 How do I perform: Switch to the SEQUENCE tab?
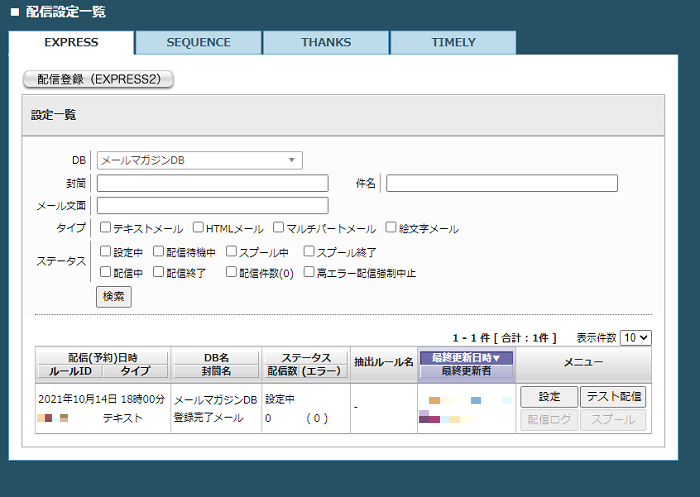point(198,43)
